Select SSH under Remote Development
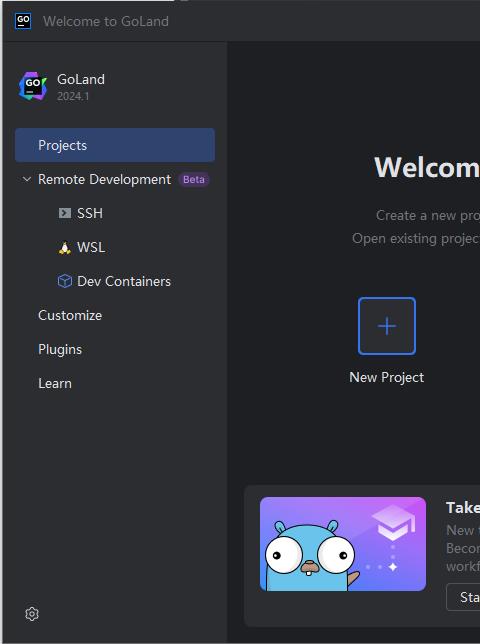This screenshot has height=644, width=480. point(90,213)
